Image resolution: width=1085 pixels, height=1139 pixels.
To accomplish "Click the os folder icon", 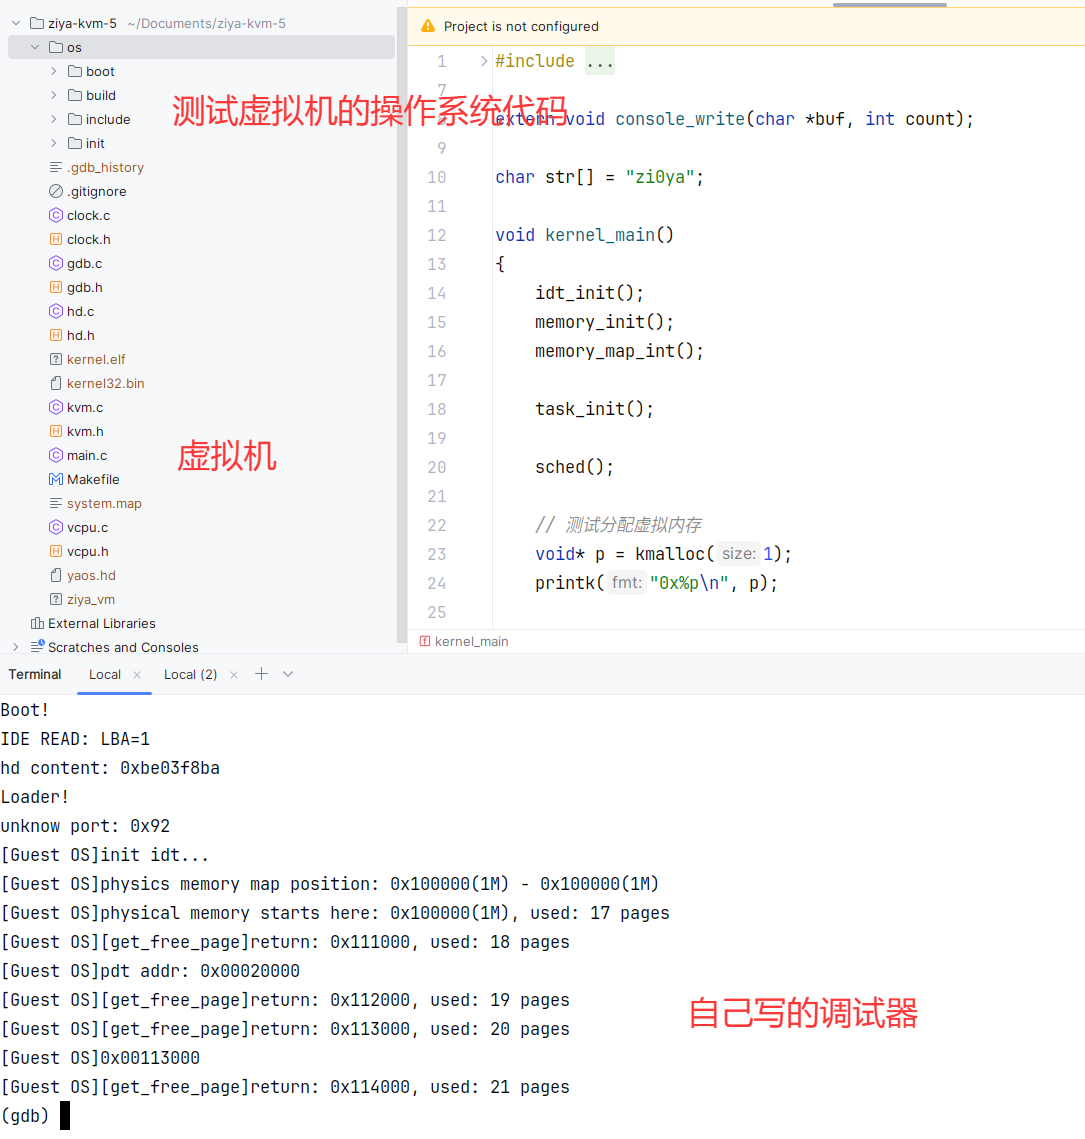I will coord(56,47).
